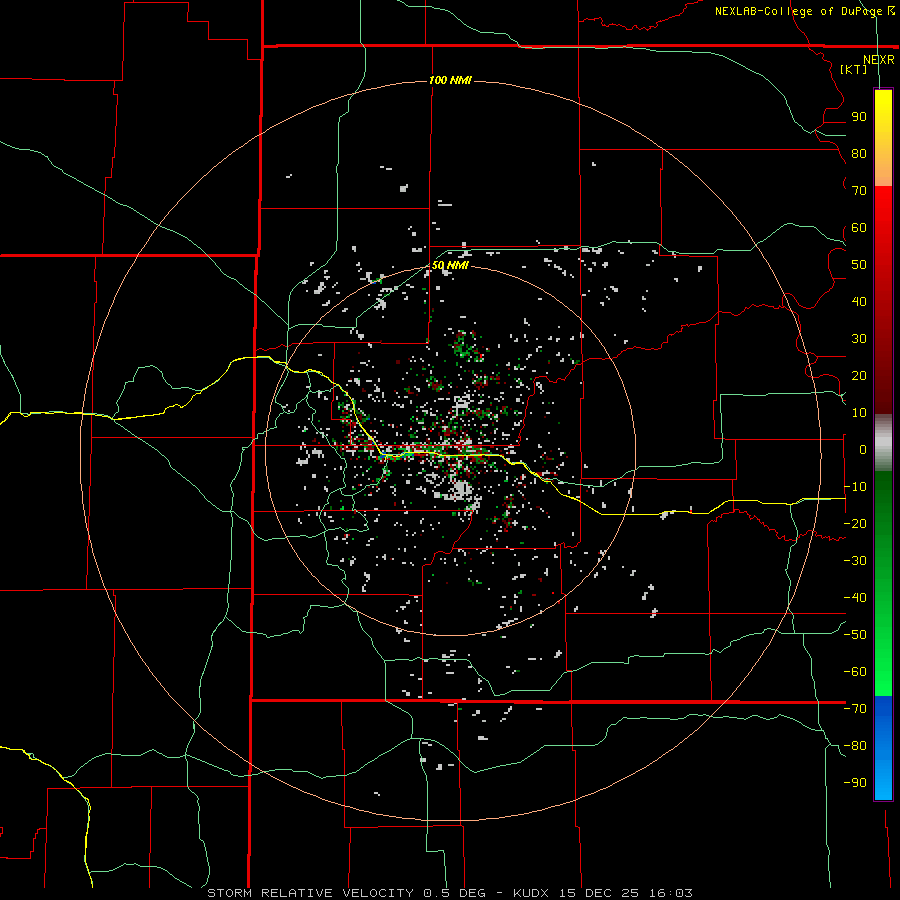
Task: Click the 90 value on the velocity scale
Action: click(x=859, y=117)
